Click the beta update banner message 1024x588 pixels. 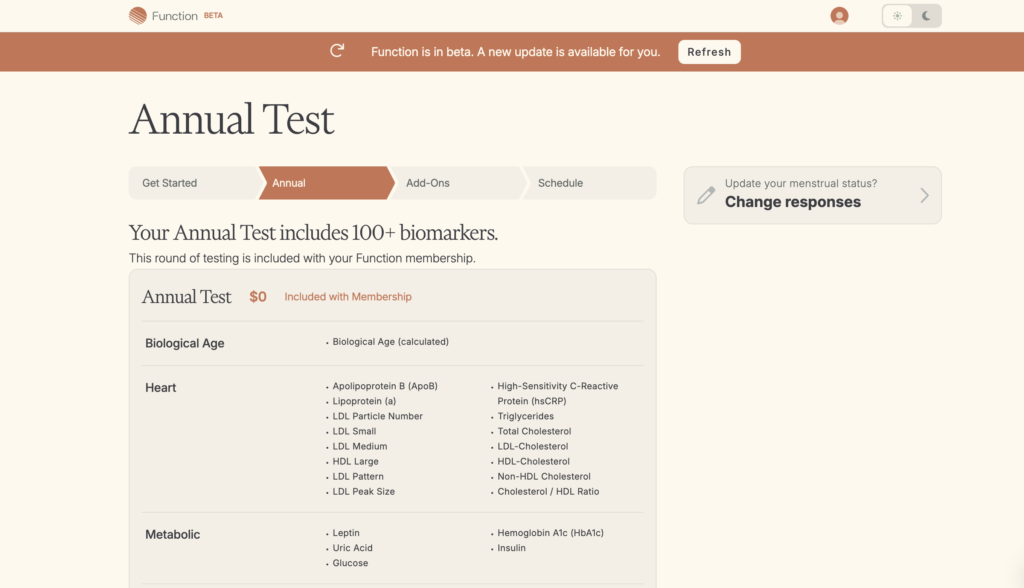(516, 52)
